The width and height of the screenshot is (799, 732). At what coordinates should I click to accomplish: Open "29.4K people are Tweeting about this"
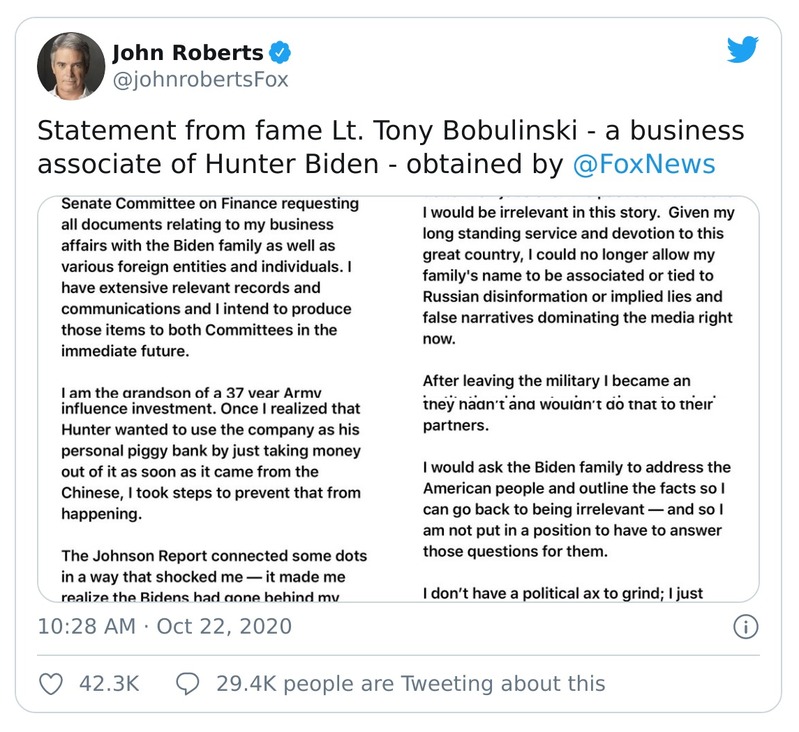coord(410,684)
